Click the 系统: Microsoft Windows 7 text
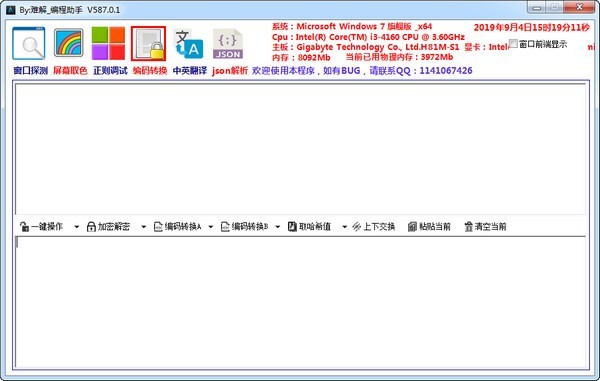600x381 pixels. pos(352,26)
